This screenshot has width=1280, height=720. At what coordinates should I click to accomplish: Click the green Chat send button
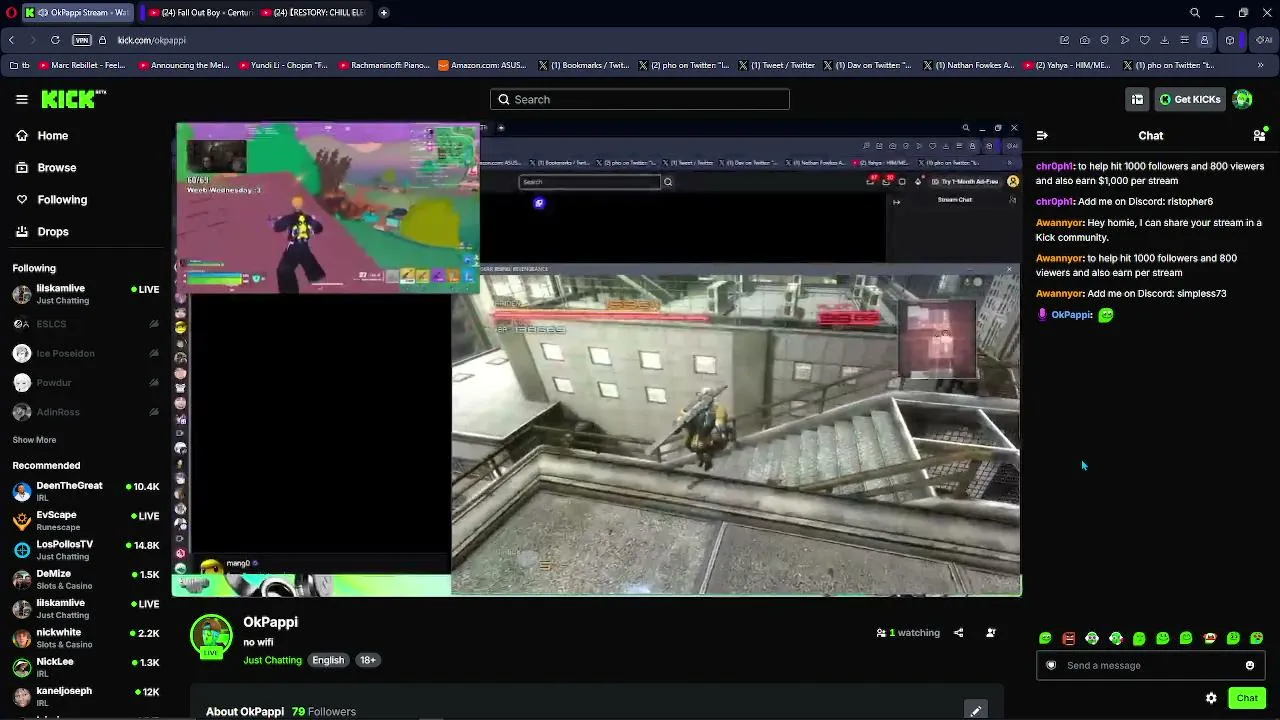pyautogui.click(x=1247, y=698)
